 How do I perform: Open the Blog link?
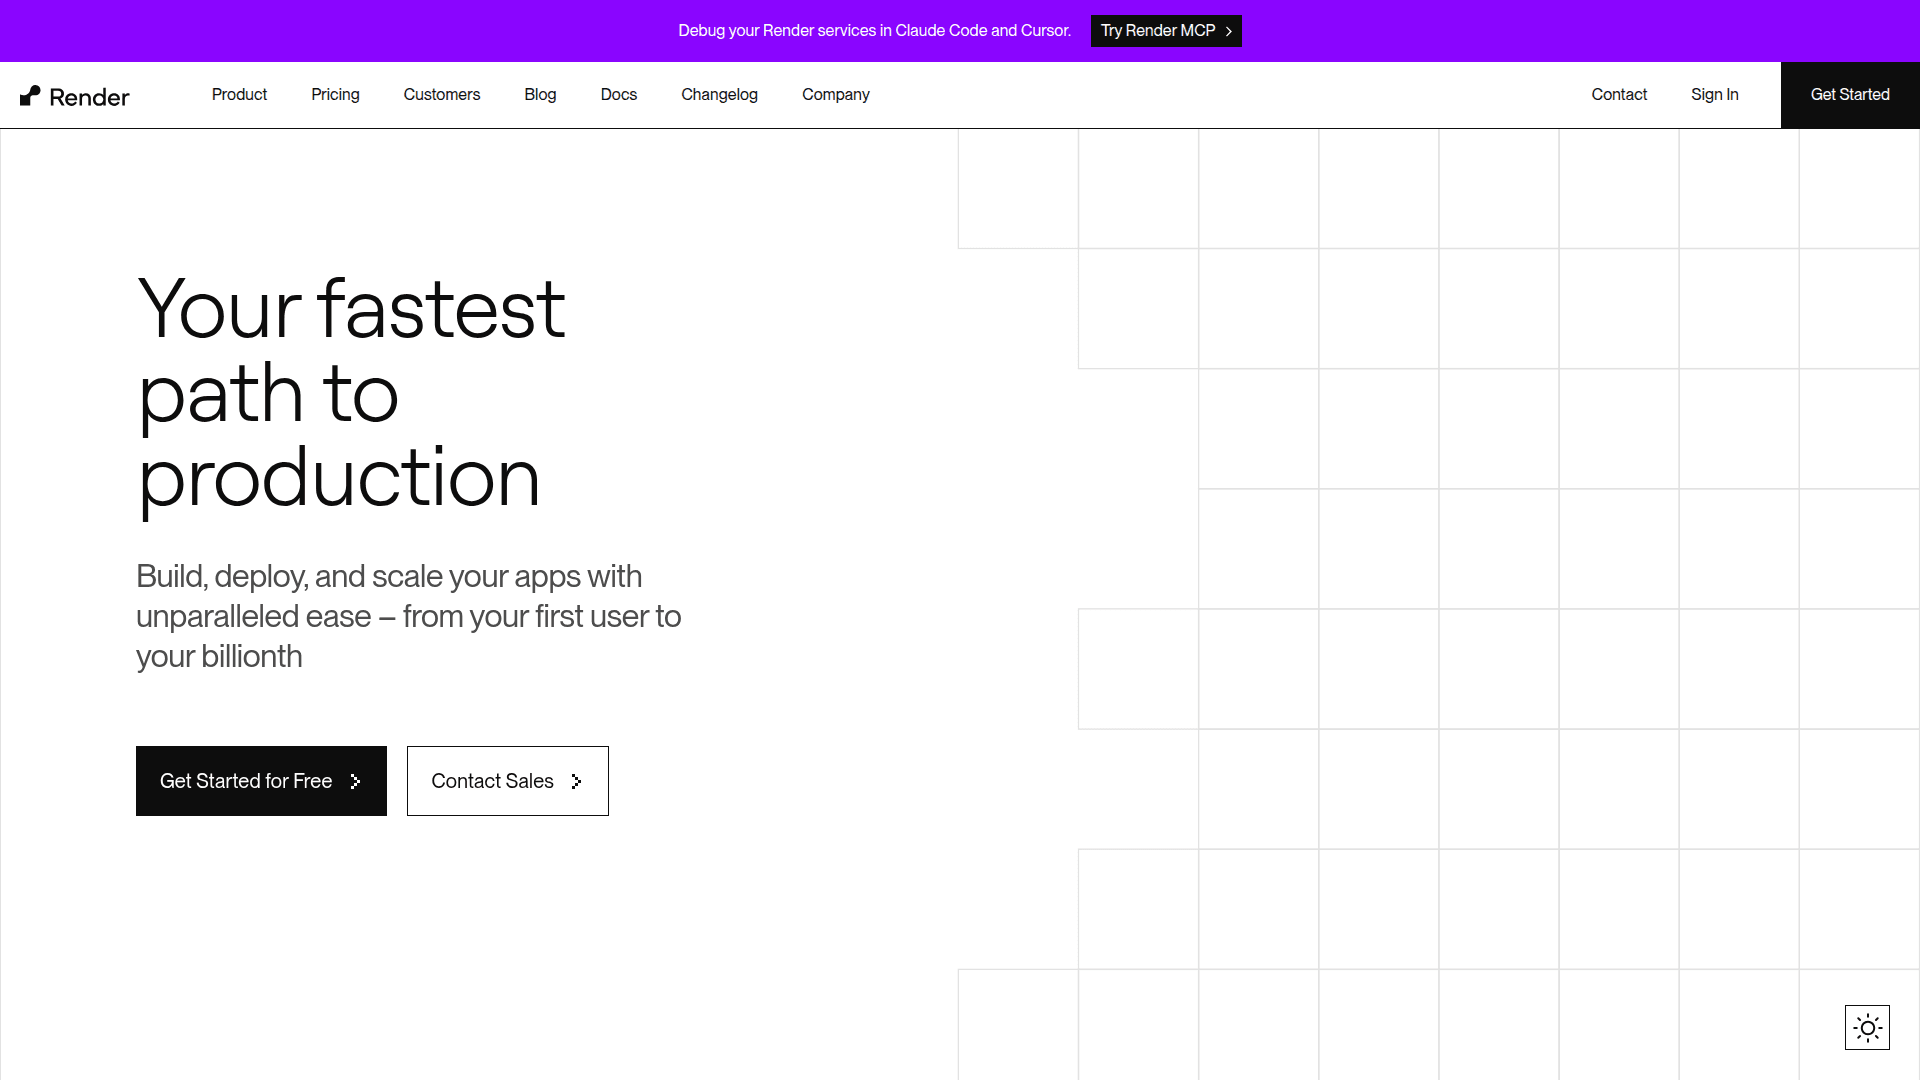point(540,94)
